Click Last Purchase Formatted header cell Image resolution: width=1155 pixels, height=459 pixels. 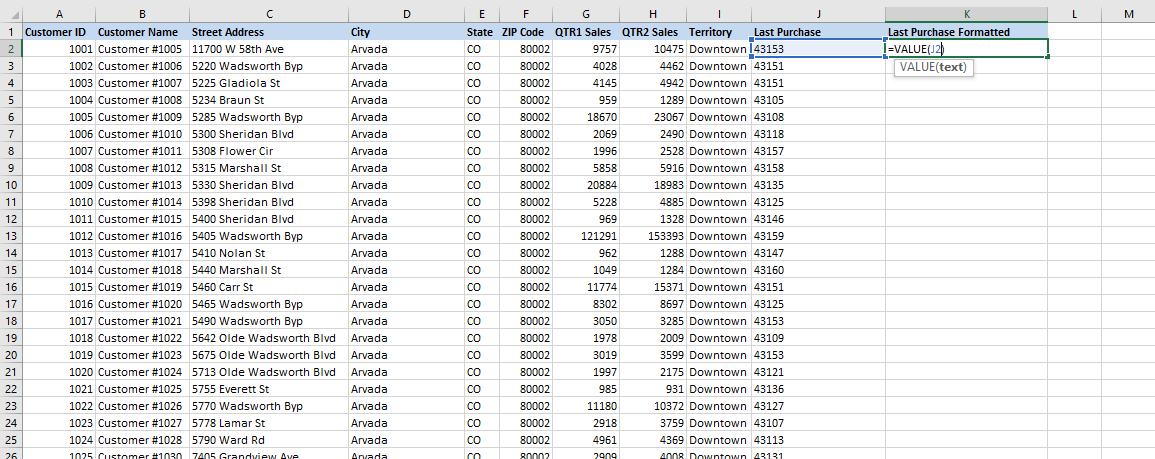click(x=966, y=32)
